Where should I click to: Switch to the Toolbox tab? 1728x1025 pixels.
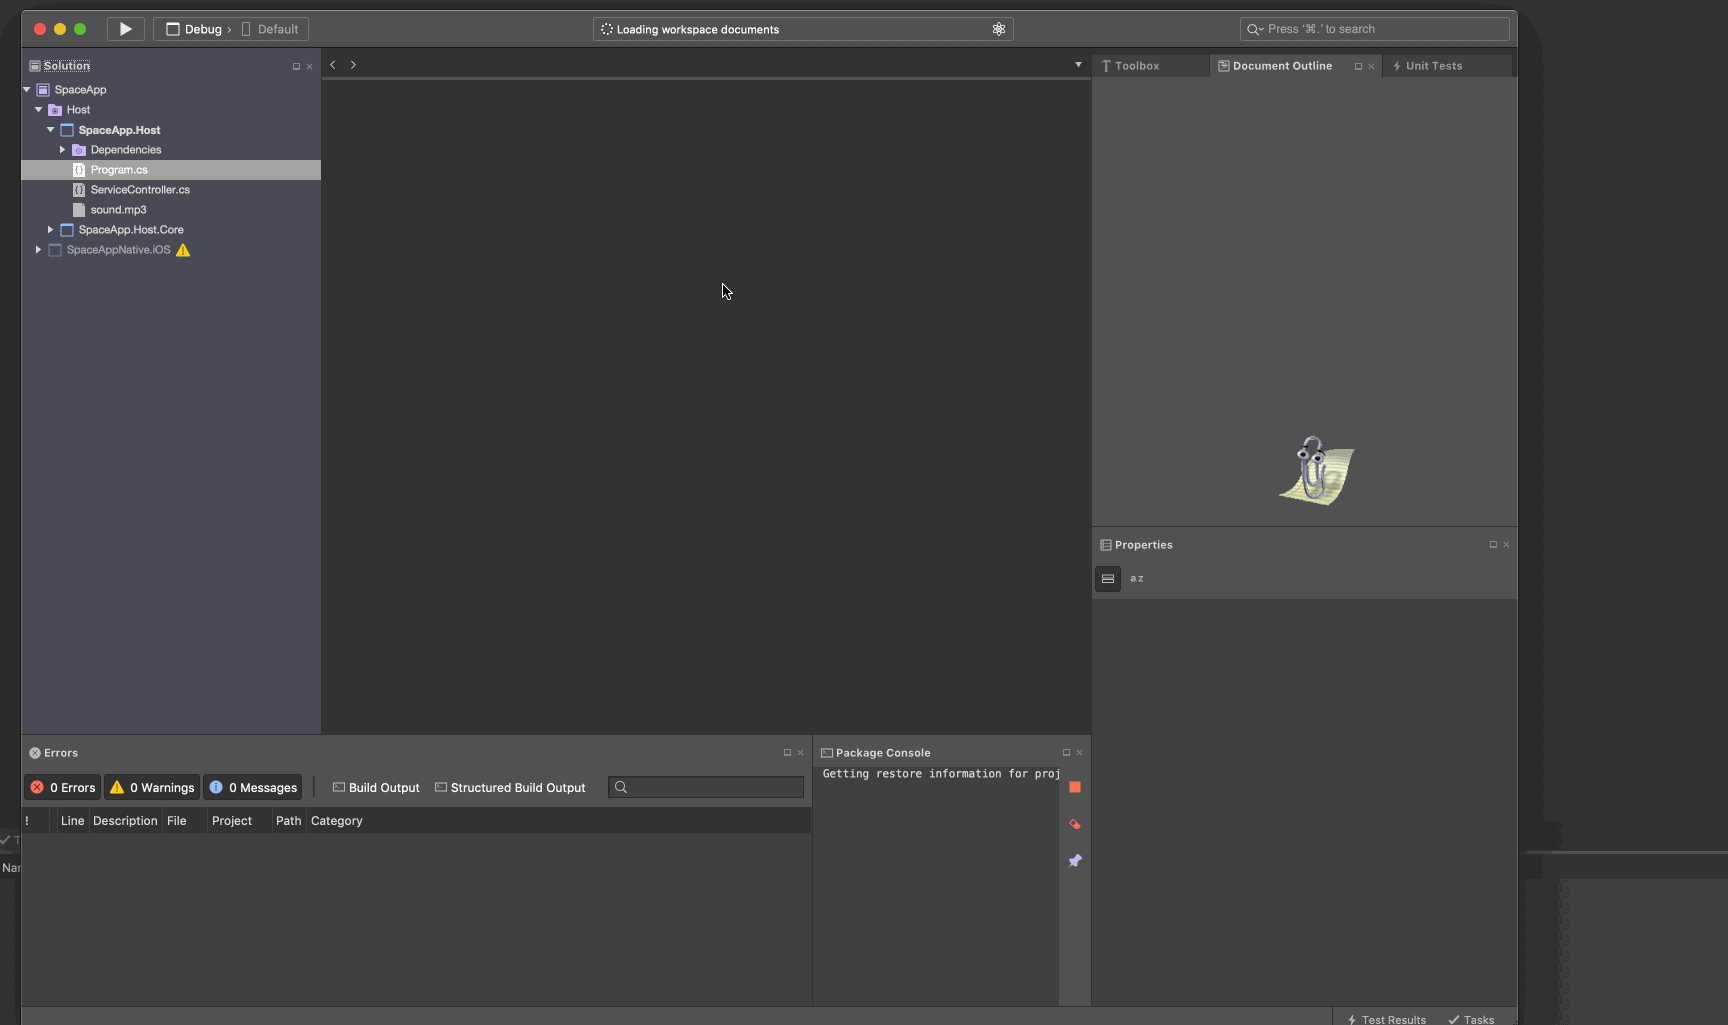[1137, 65]
